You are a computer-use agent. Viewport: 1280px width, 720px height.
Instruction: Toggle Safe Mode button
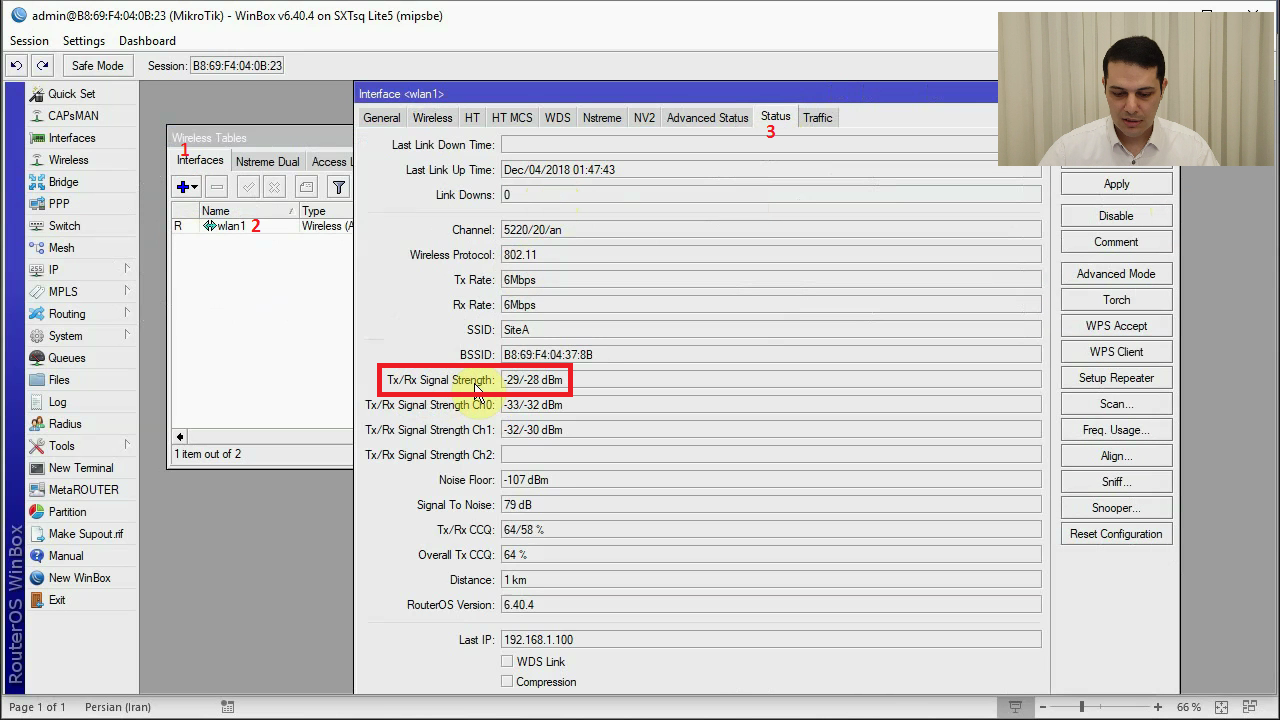(98, 66)
